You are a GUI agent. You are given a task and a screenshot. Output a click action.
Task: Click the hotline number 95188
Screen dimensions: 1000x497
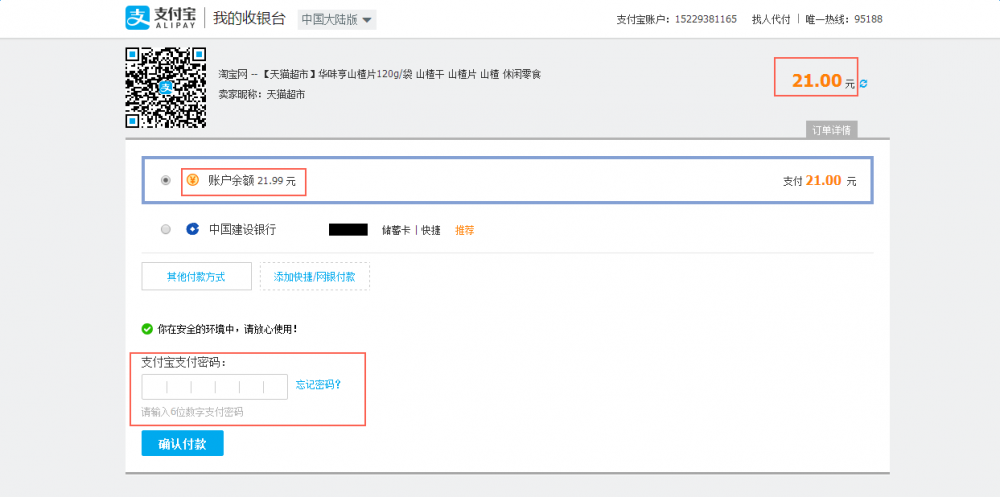pyautogui.click(x=868, y=19)
